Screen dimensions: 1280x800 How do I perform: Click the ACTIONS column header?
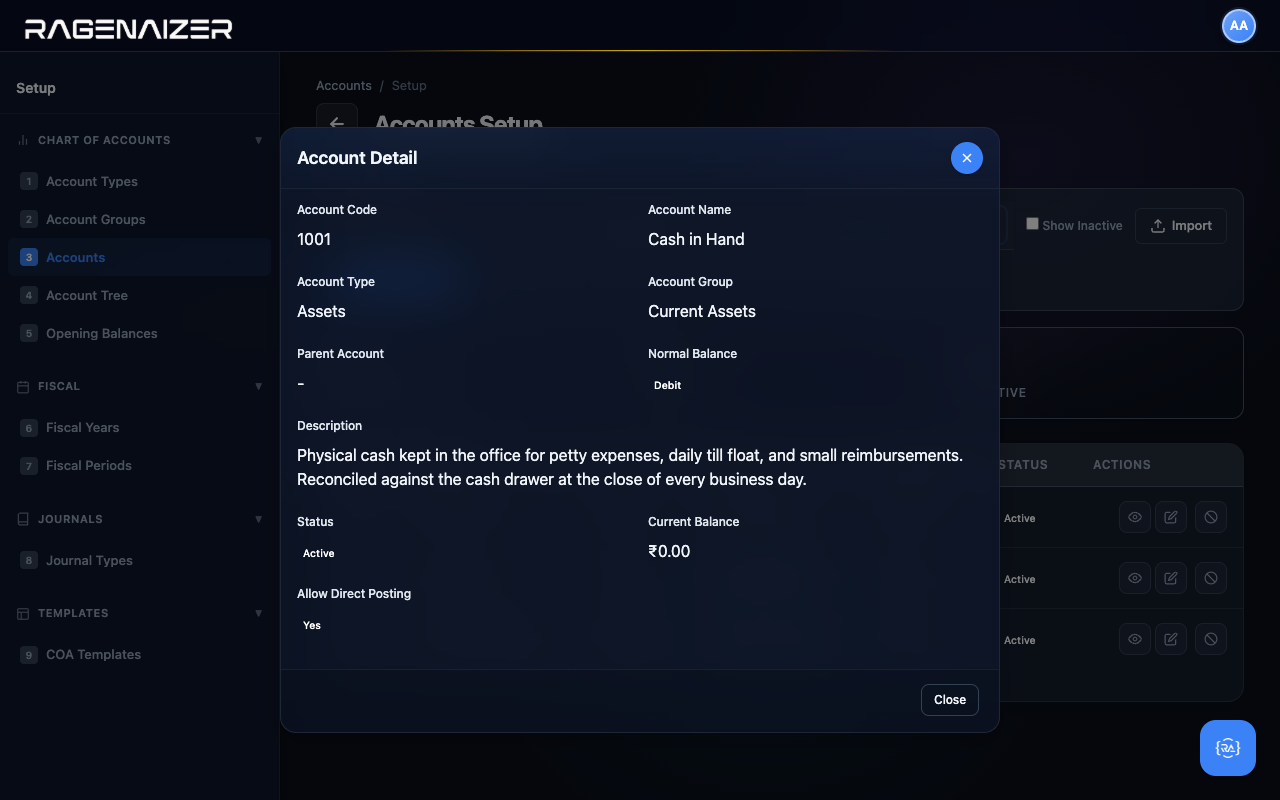tap(1122, 465)
